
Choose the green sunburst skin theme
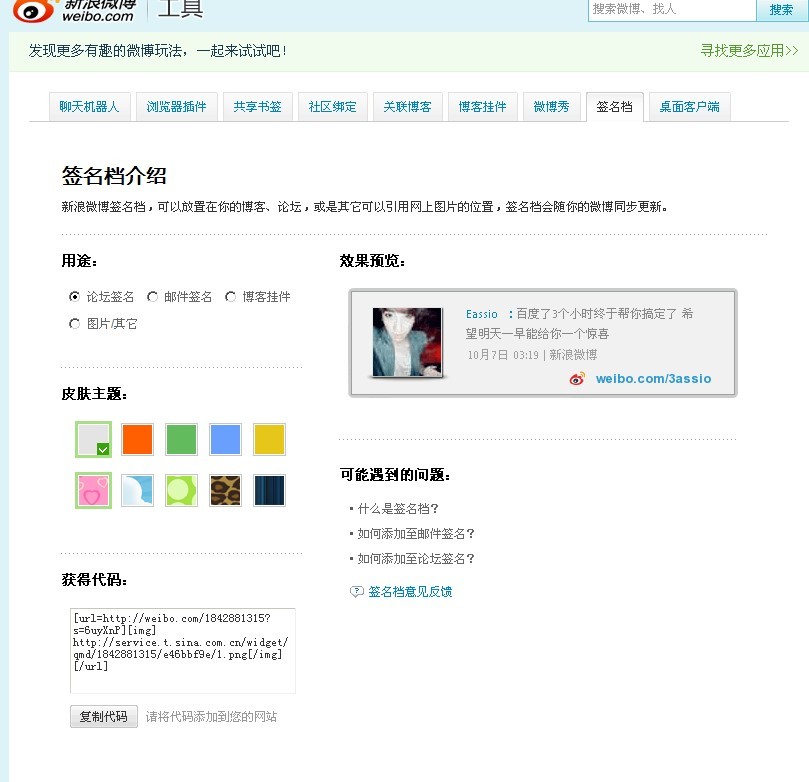click(181, 490)
